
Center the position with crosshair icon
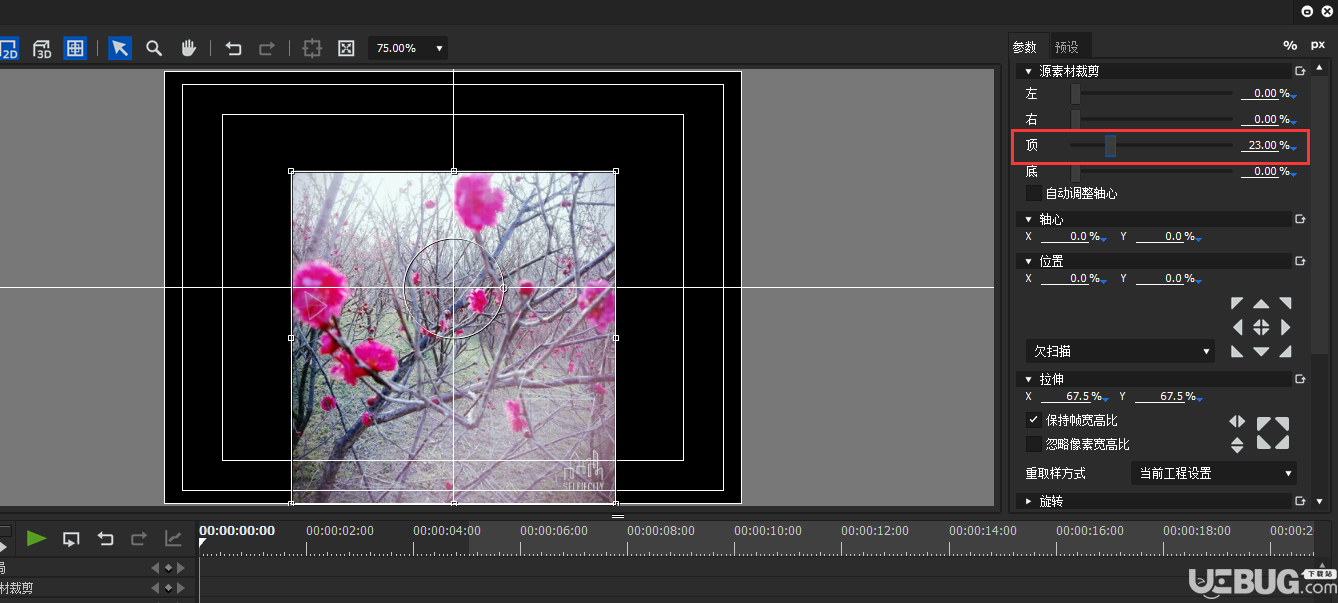tap(1261, 327)
